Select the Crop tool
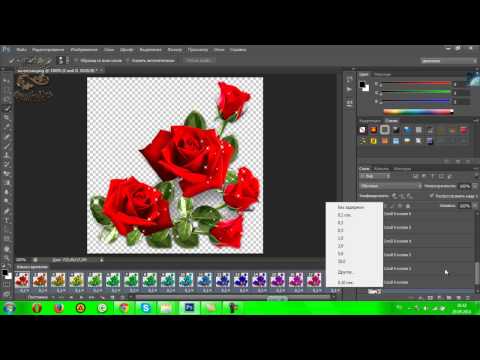The image size is (480, 360). tap(7, 118)
